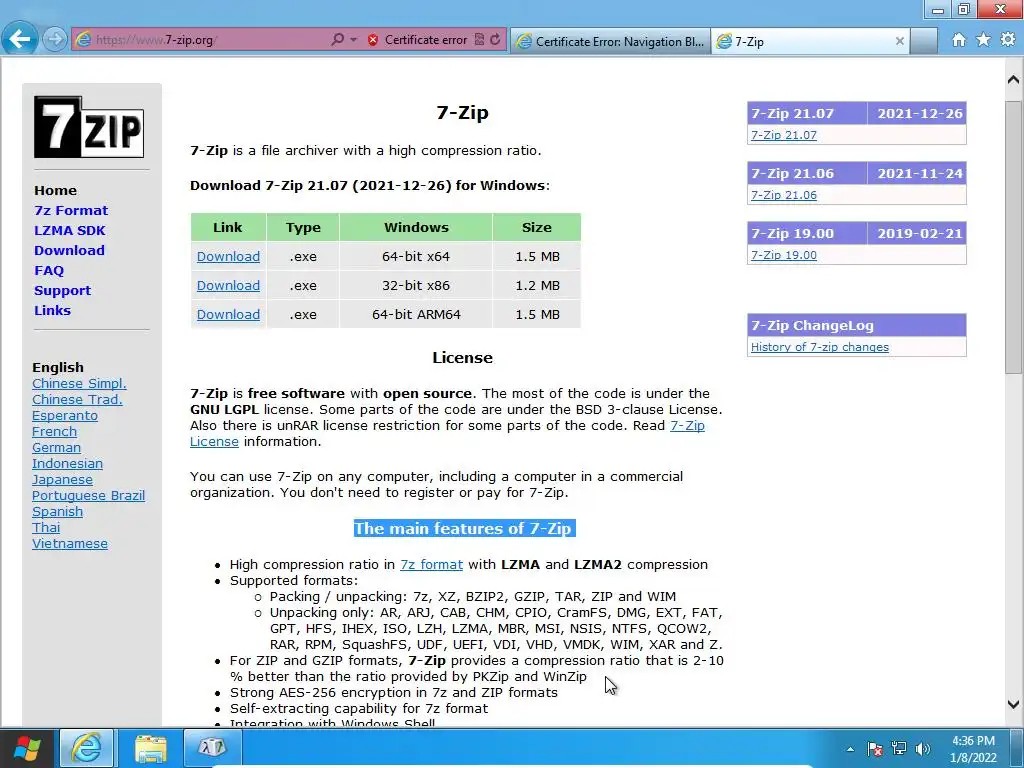Open Favorites star icon
Image resolution: width=1024 pixels, height=768 pixels.
tap(983, 40)
